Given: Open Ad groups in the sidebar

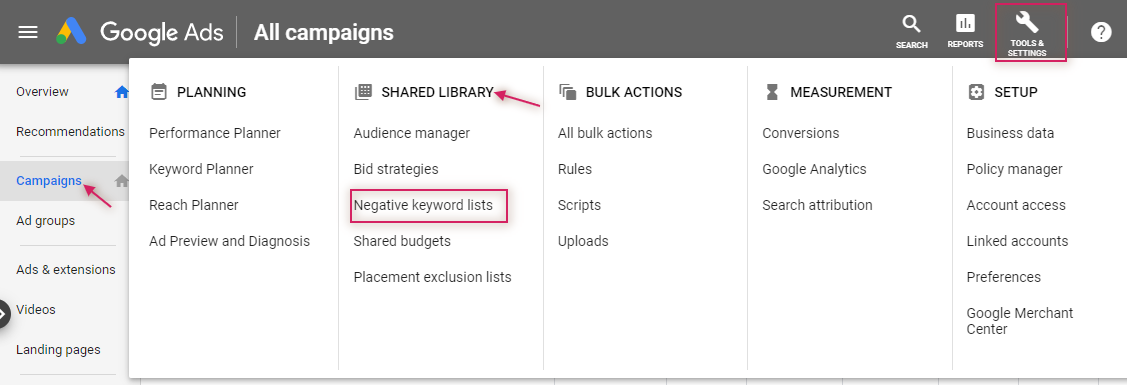Looking at the screenshot, I should (45, 221).
